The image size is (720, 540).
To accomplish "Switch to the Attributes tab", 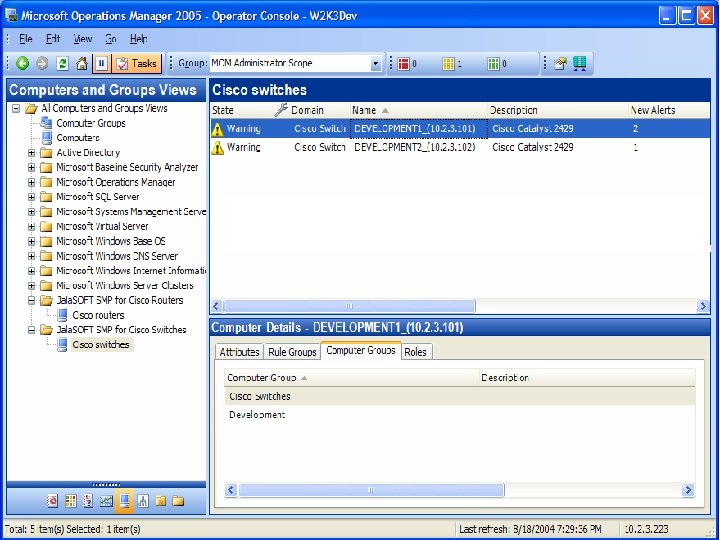I will 239,352.
